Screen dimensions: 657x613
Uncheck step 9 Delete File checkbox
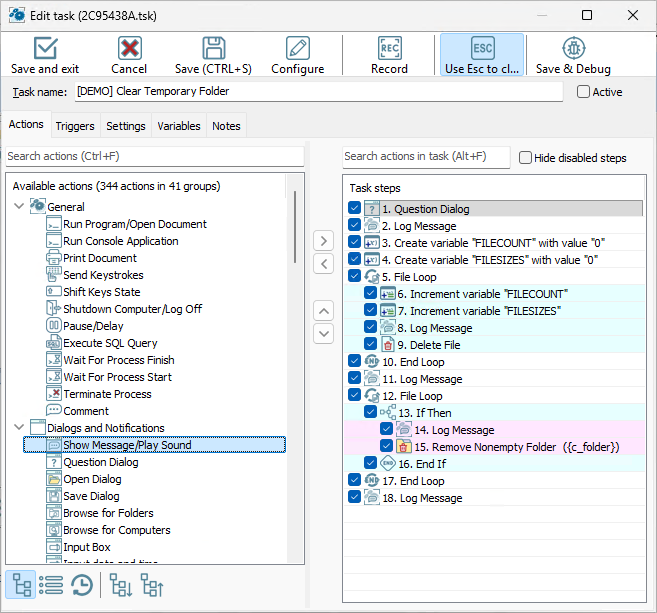point(370,344)
